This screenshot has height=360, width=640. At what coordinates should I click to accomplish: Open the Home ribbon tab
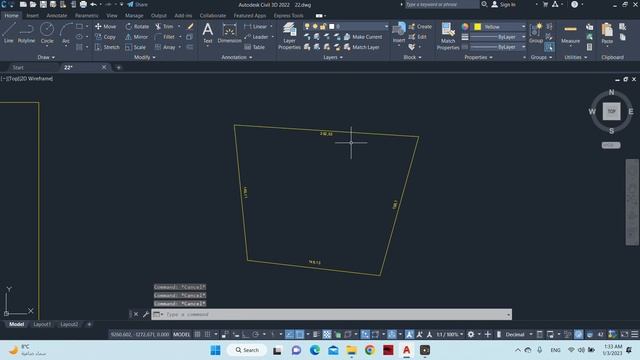point(11,16)
